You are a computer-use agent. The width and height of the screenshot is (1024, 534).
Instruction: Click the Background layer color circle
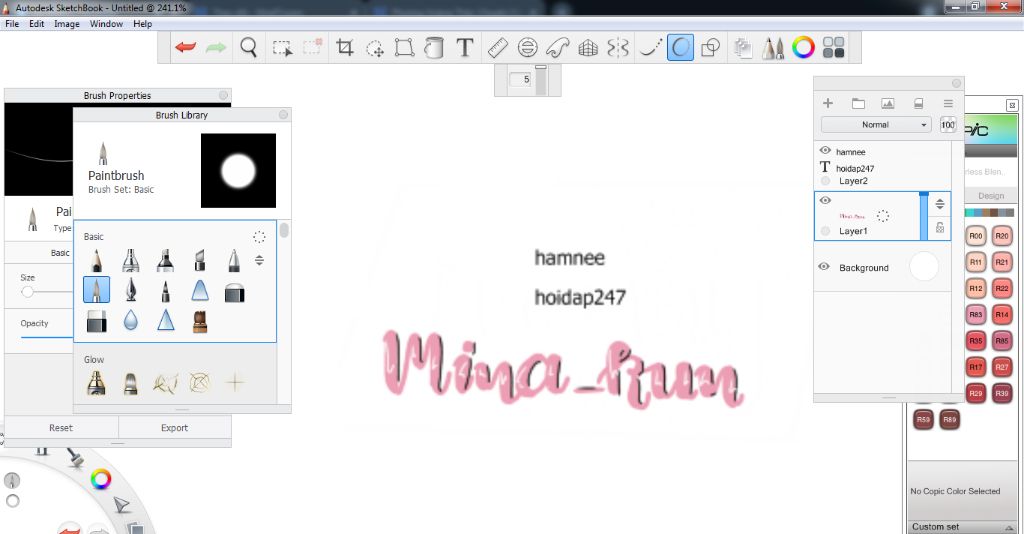pos(923,267)
